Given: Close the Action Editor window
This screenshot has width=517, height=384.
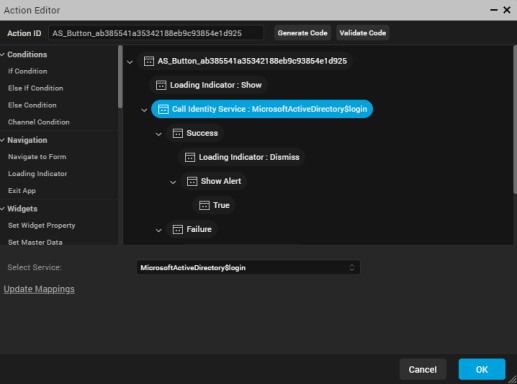Looking at the screenshot, I should pyautogui.click(x=507, y=10).
